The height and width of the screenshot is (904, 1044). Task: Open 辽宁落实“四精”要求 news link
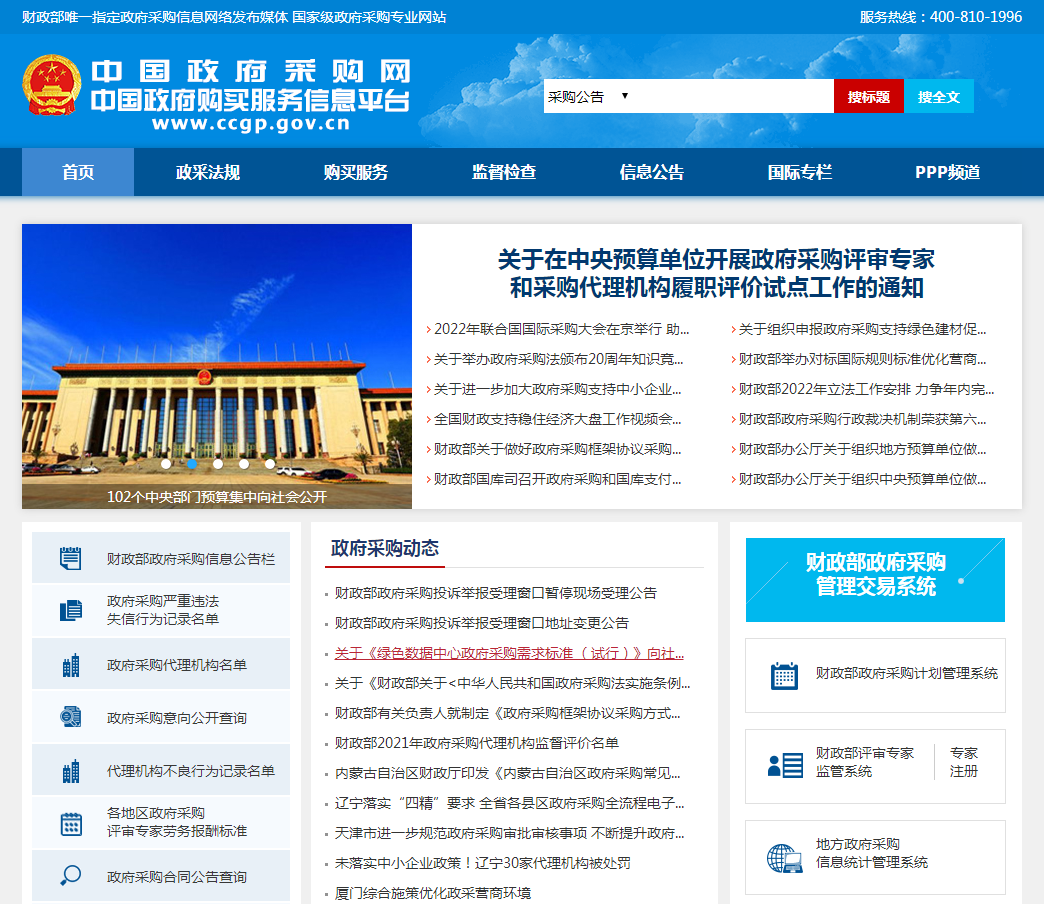[509, 803]
